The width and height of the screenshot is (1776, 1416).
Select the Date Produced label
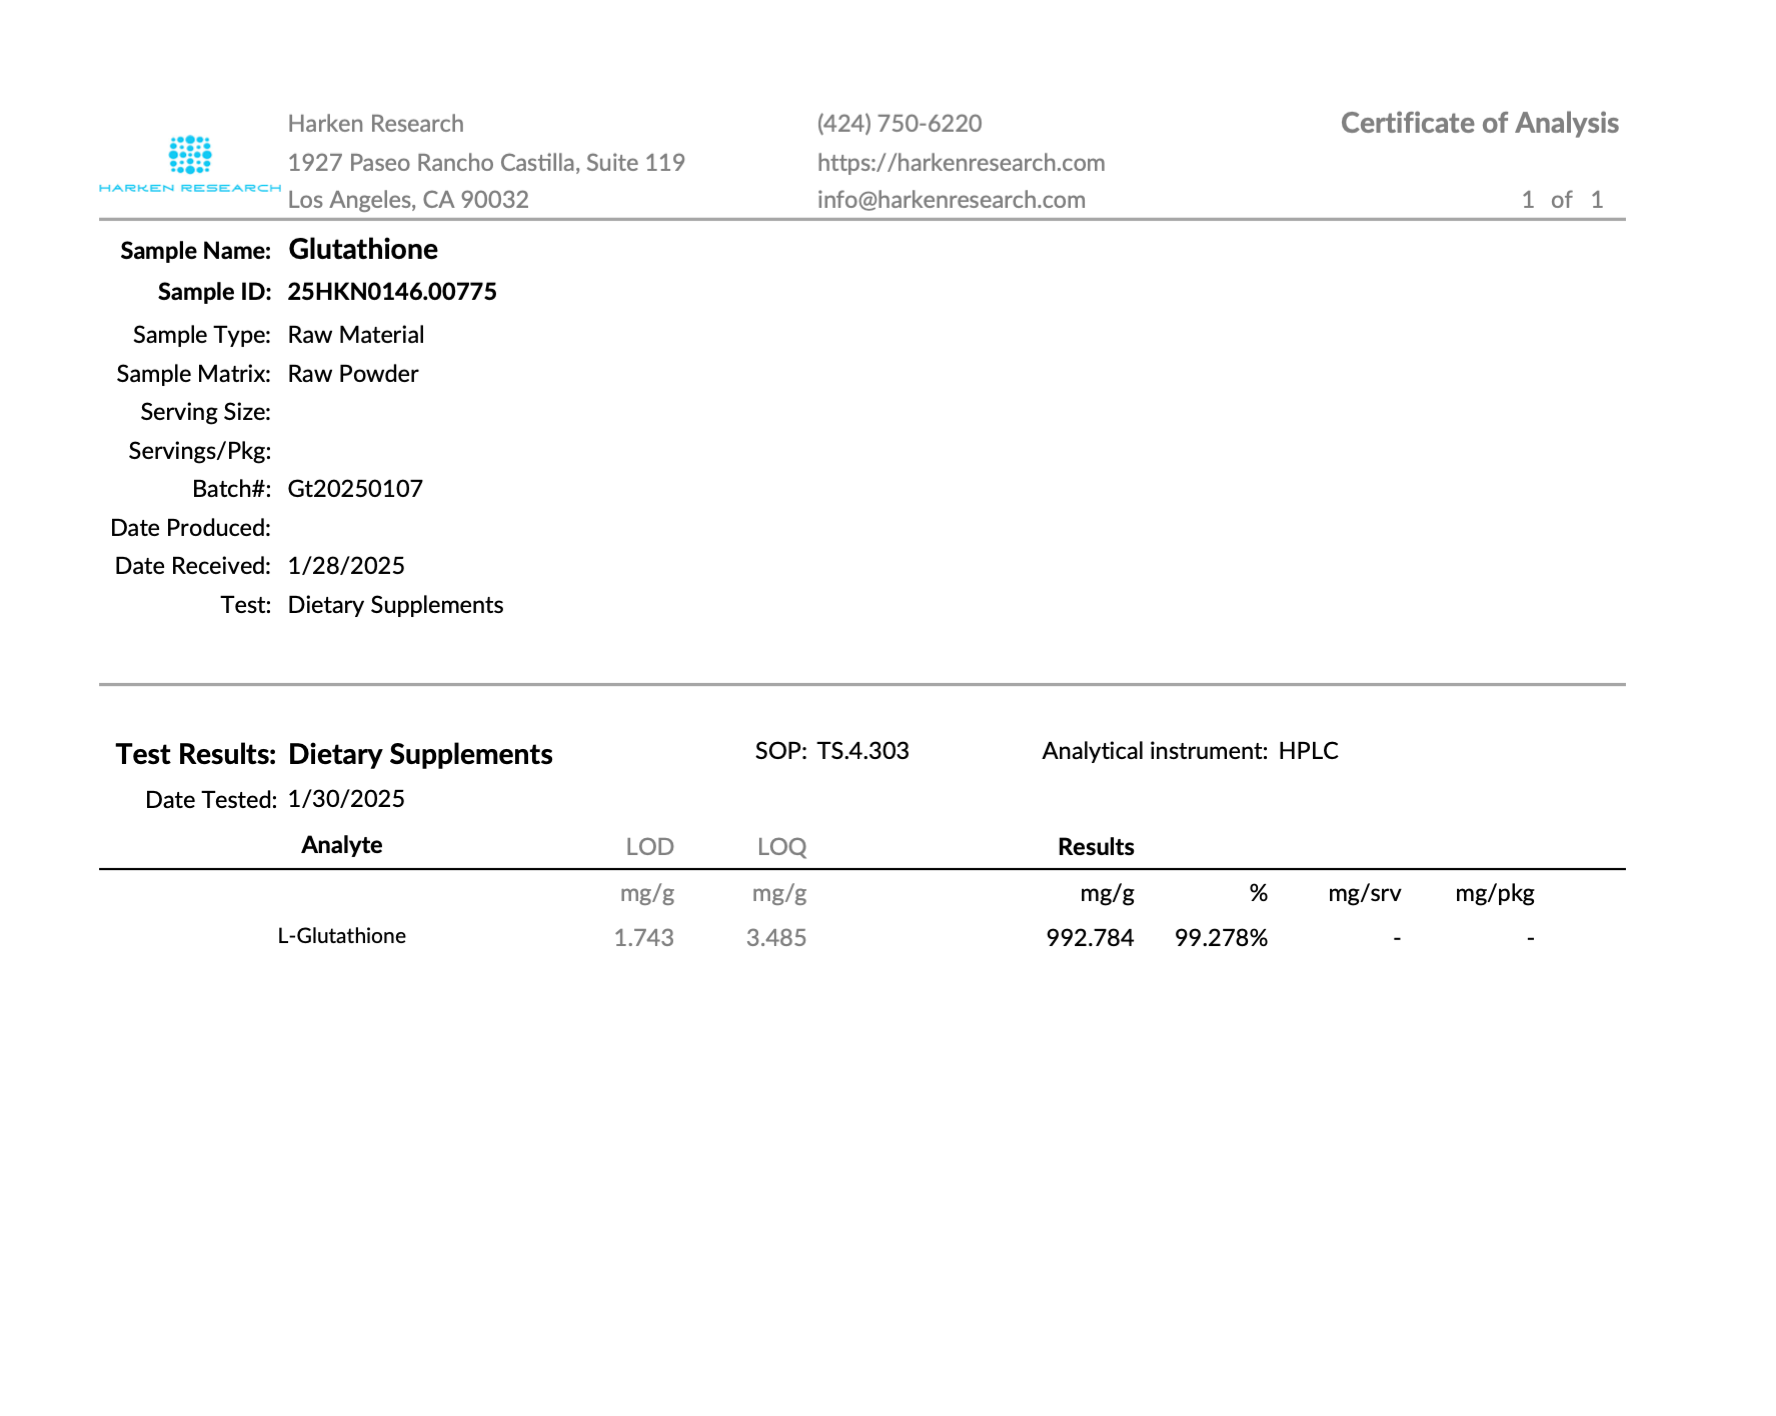(x=191, y=528)
